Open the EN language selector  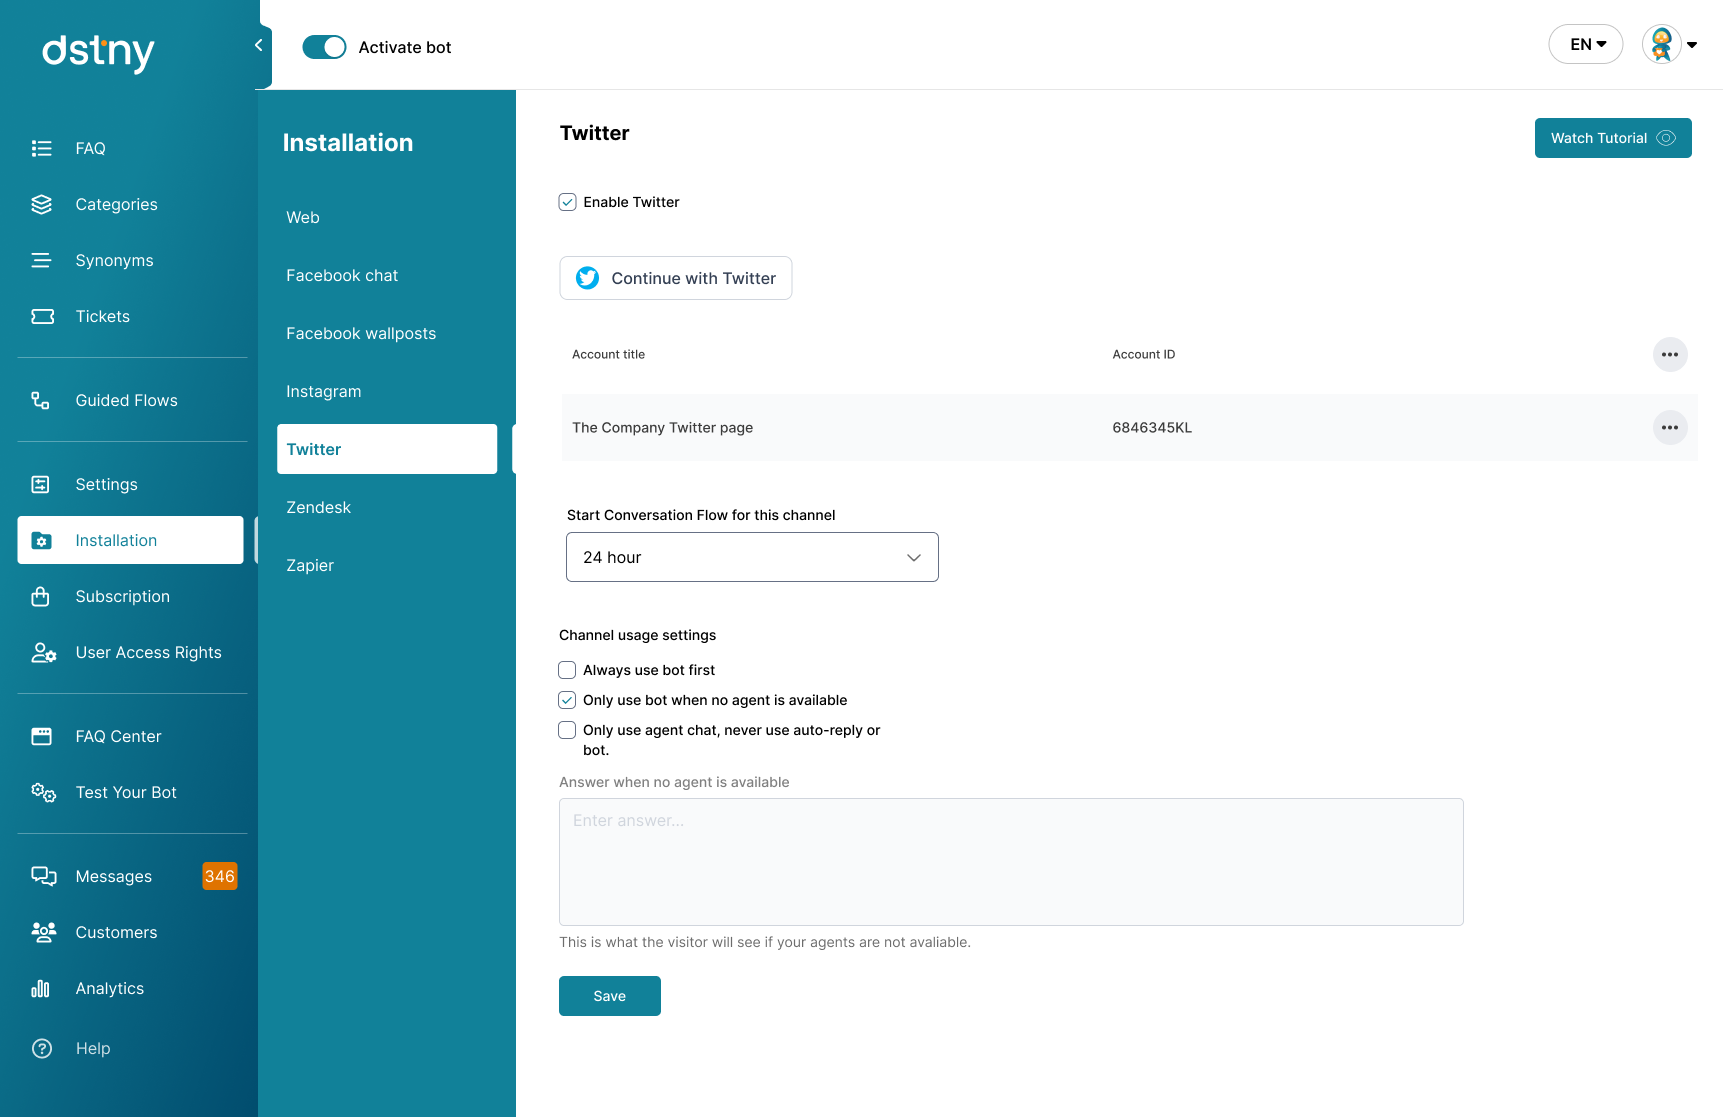tap(1585, 44)
